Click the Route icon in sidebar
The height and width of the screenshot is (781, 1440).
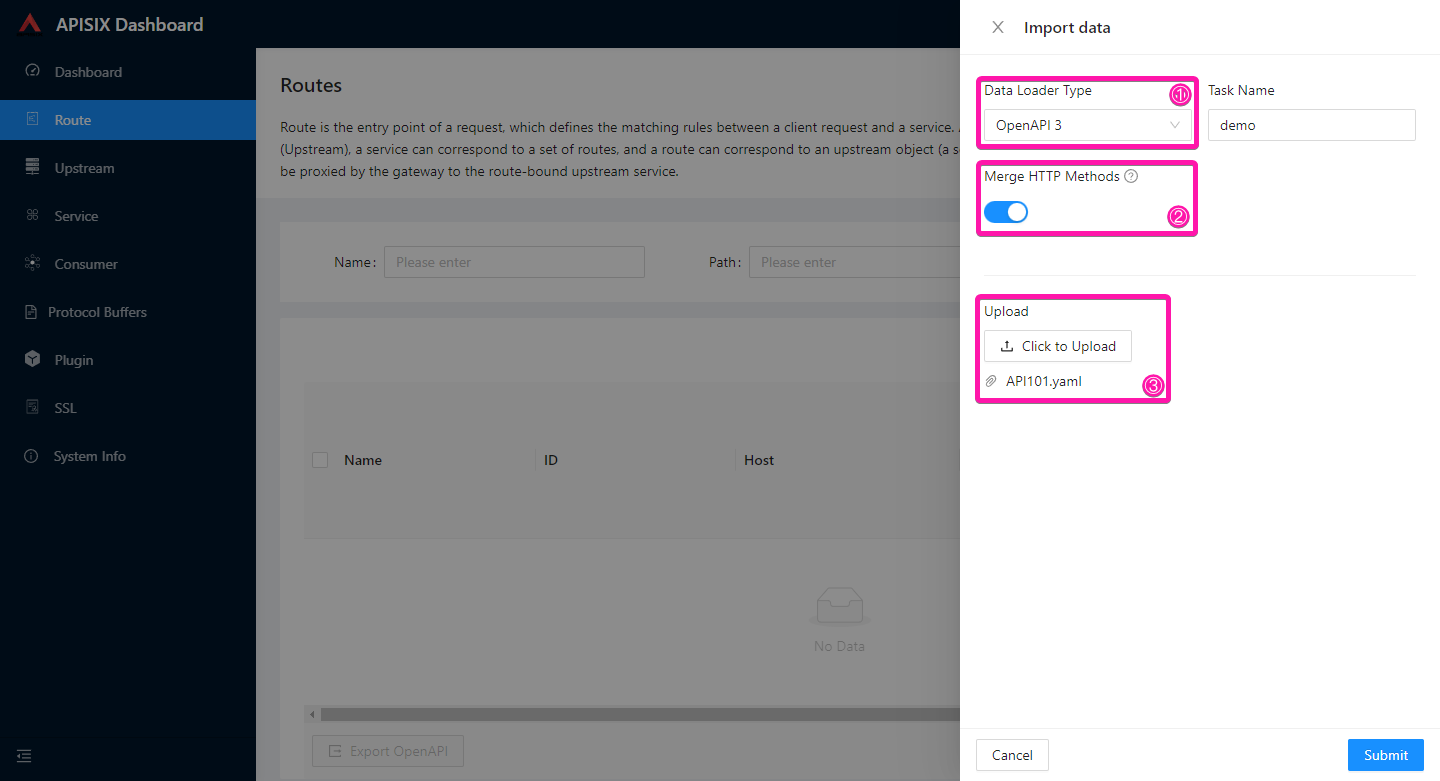coord(32,119)
